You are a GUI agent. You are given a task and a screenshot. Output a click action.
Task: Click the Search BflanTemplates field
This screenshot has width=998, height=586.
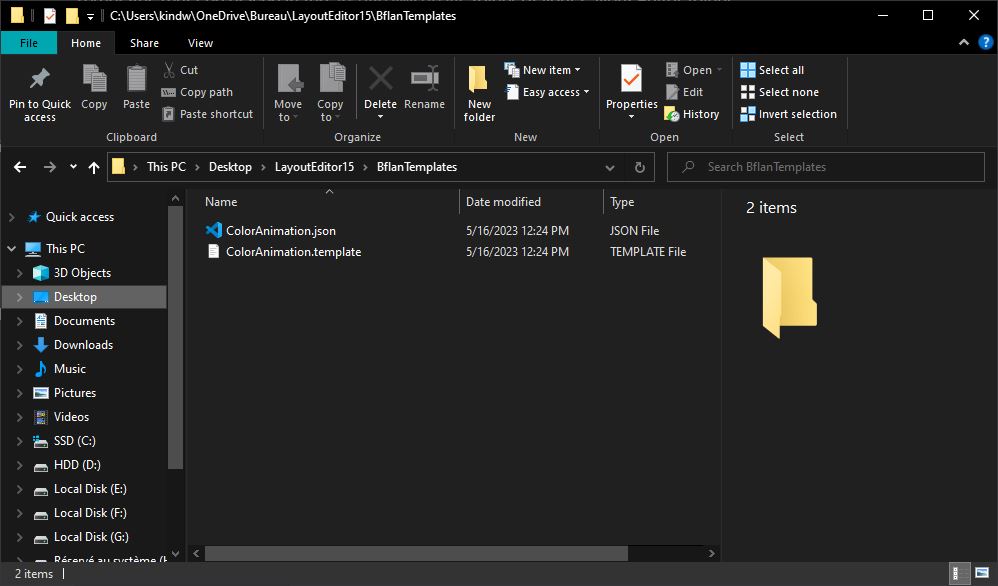830,167
